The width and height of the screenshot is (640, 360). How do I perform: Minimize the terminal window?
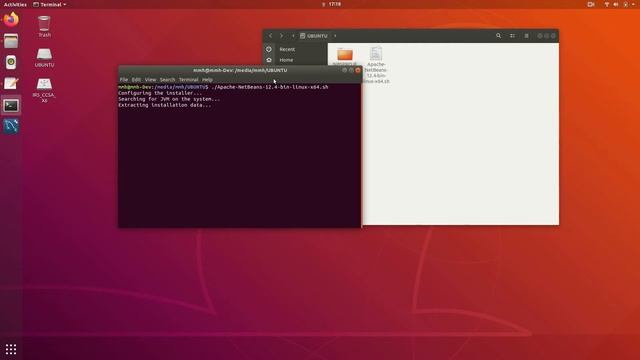coord(344,70)
